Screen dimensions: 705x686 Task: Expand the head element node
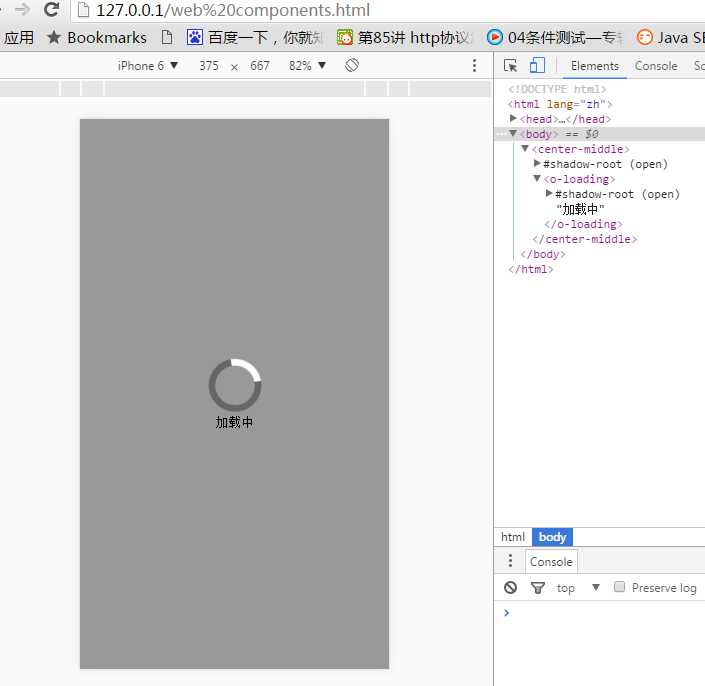click(x=513, y=118)
